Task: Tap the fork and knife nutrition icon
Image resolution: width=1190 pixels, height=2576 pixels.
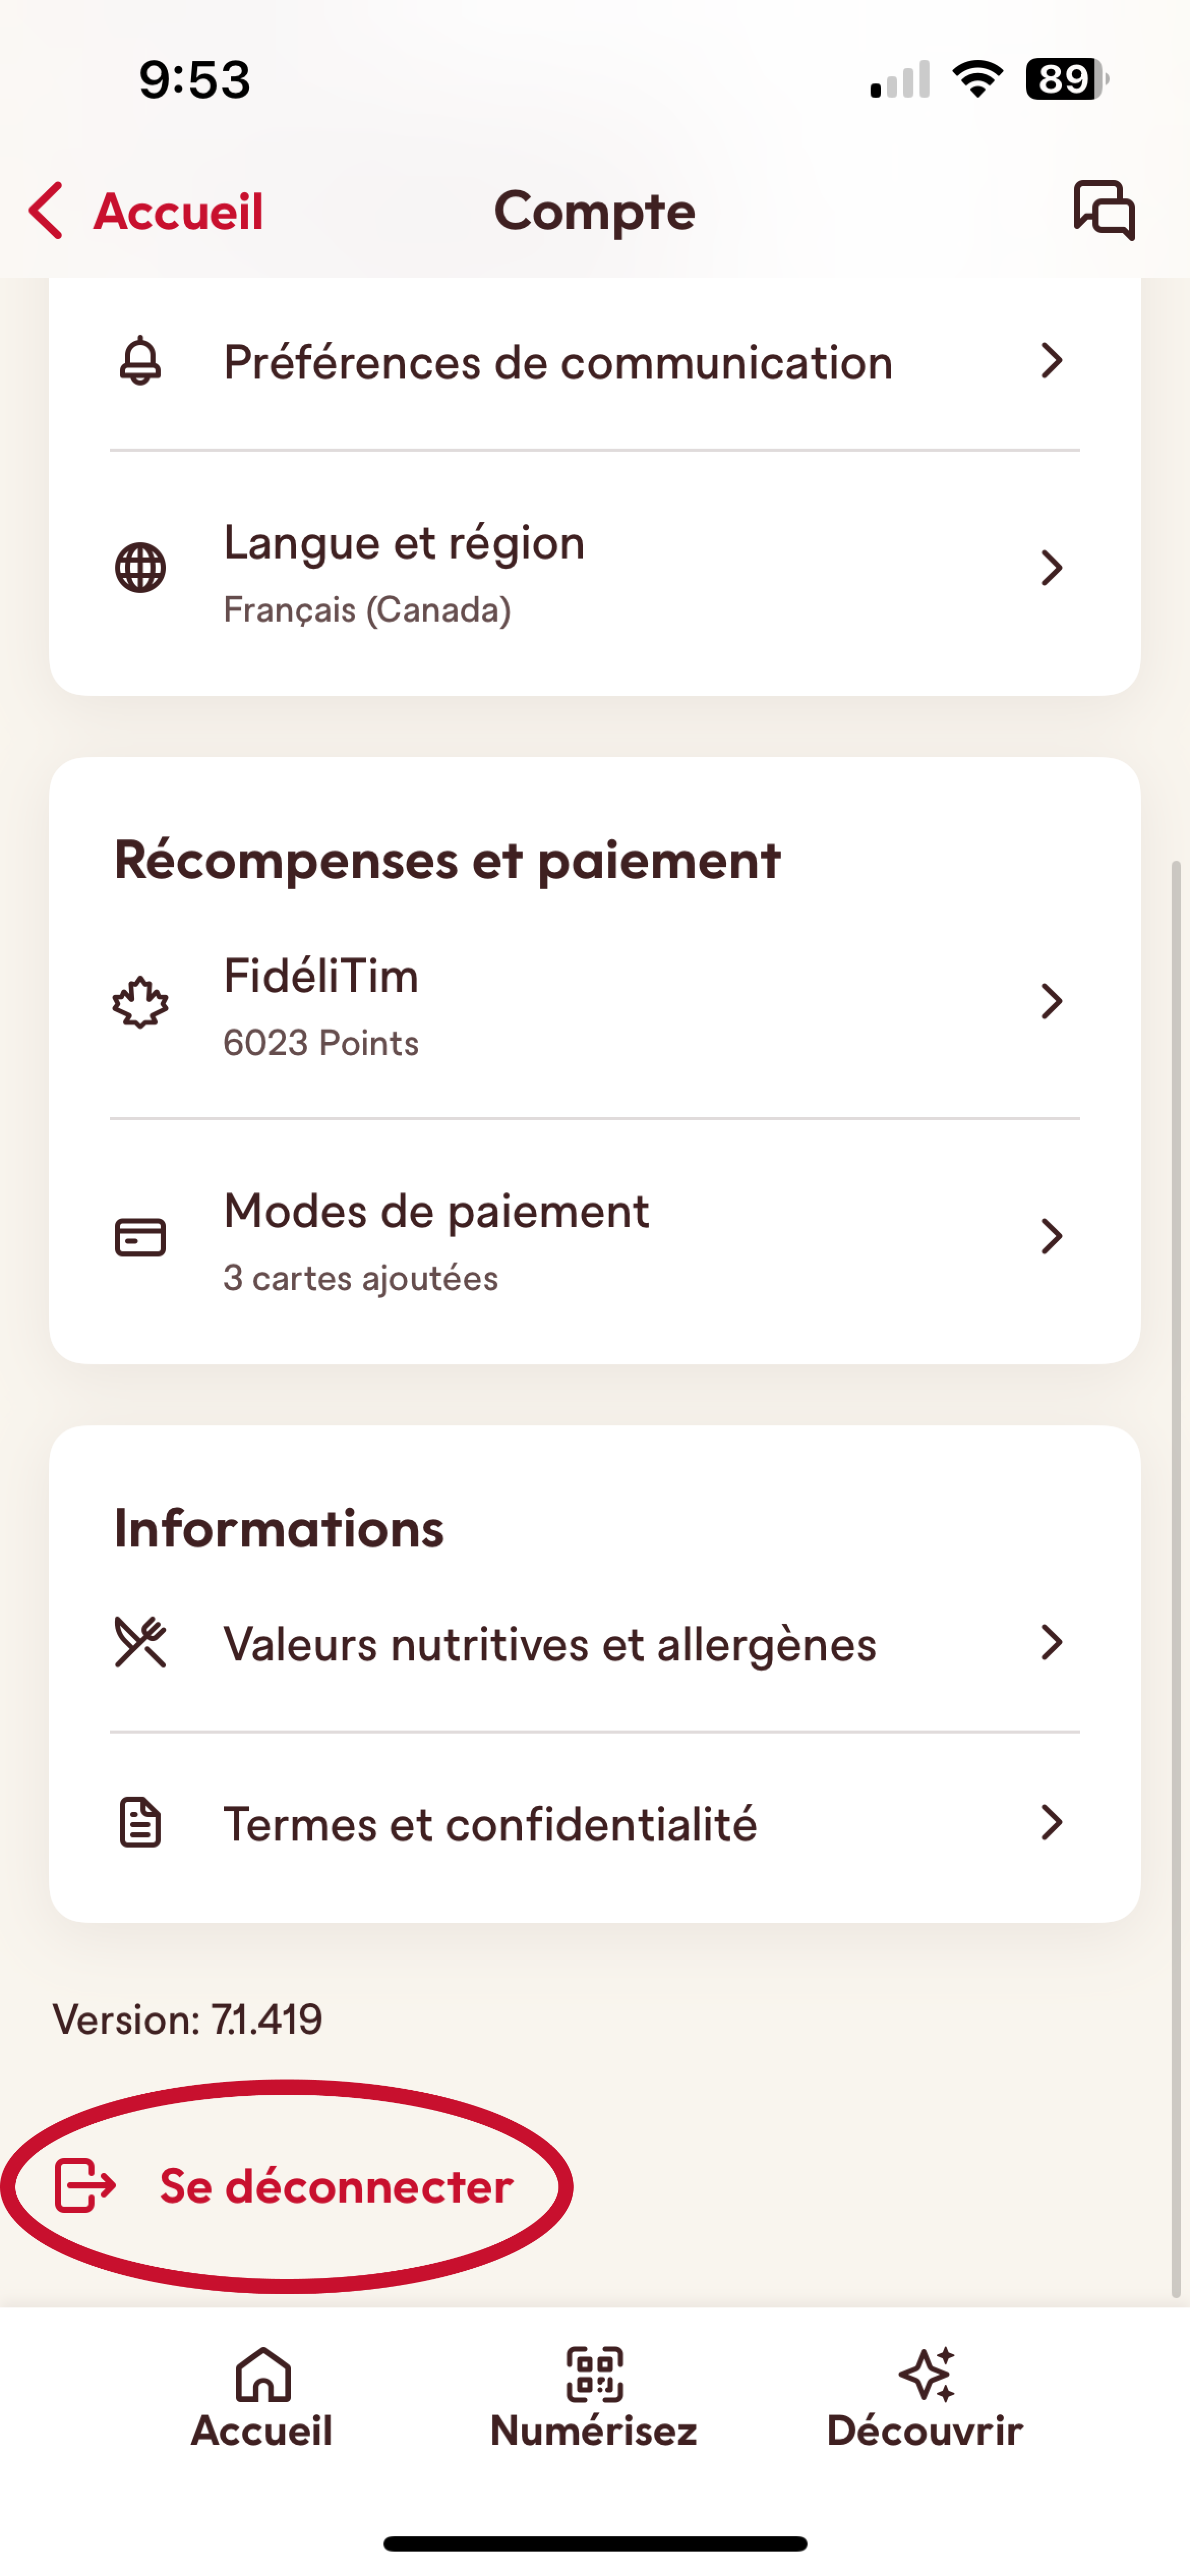Action: [x=140, y=1642]
